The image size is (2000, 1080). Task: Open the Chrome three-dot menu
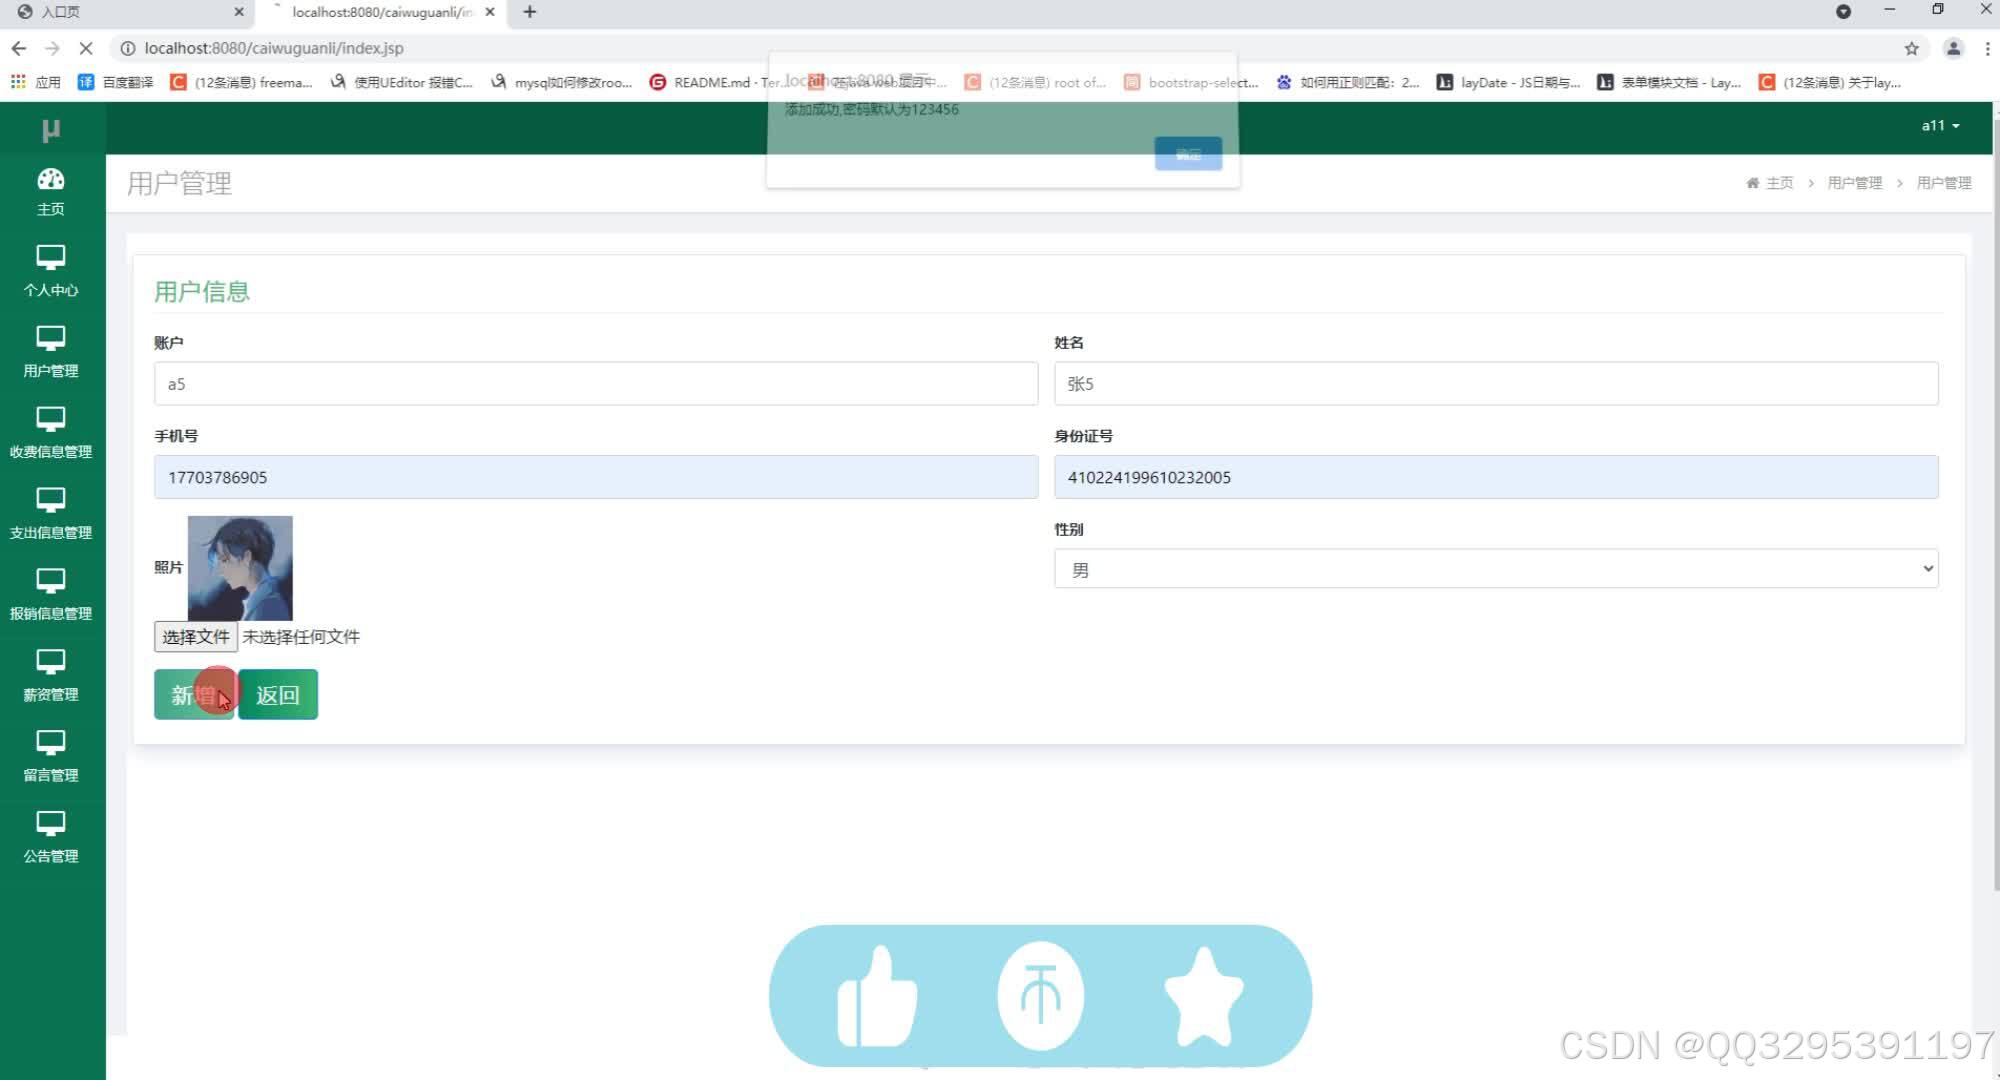[x=1987, y=48]
